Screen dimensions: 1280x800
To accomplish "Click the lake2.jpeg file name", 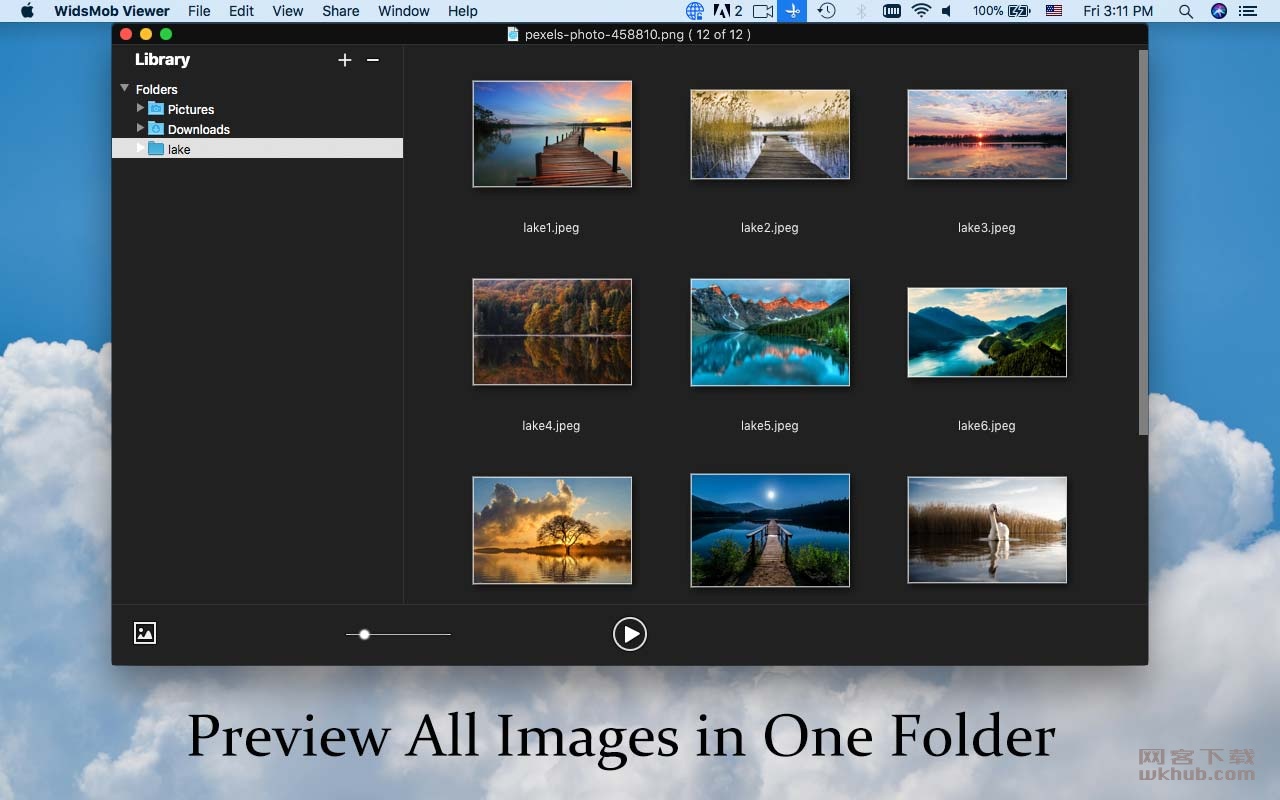I will [x=770, y=227].
